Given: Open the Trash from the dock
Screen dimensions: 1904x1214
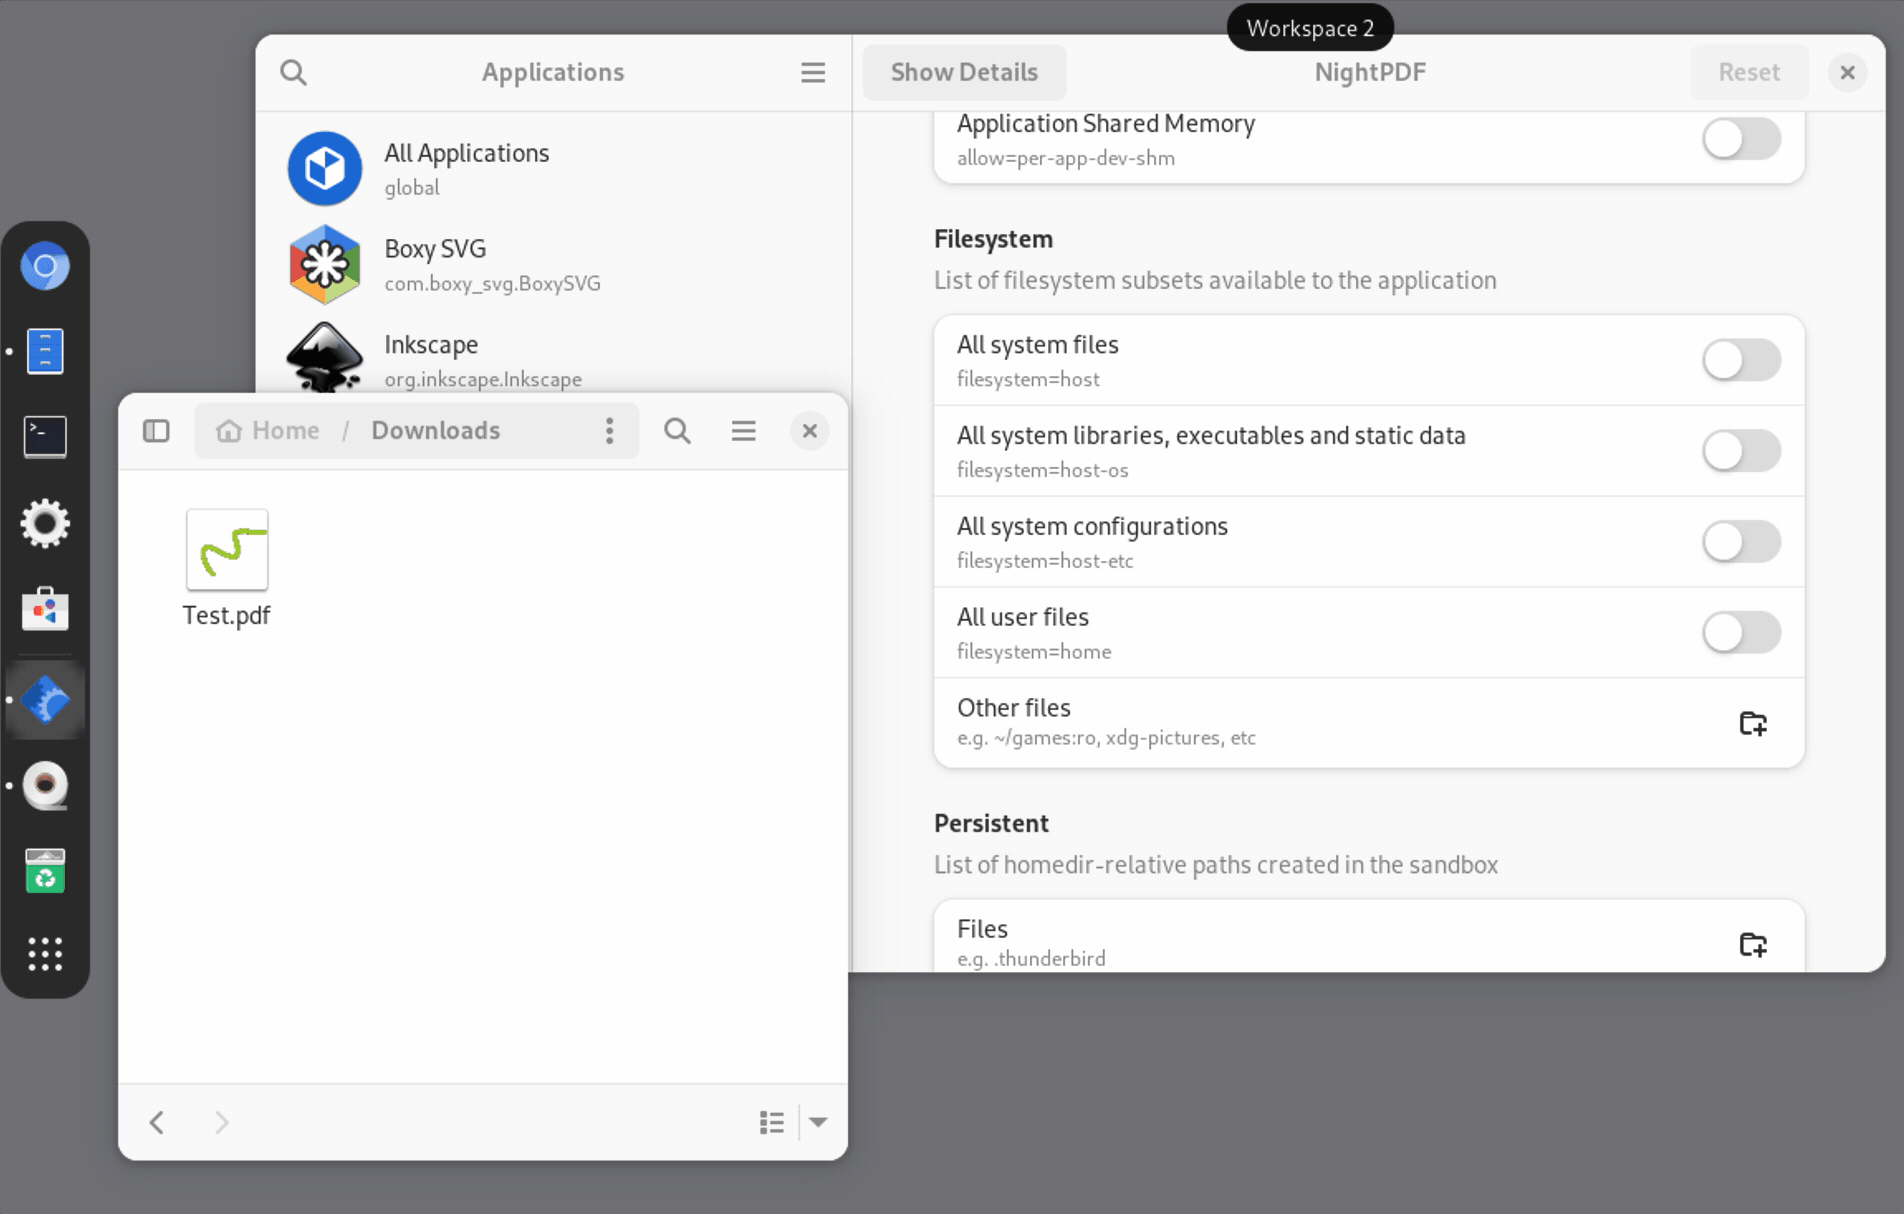Looking at the screenshot, I should tap(45, 870).
